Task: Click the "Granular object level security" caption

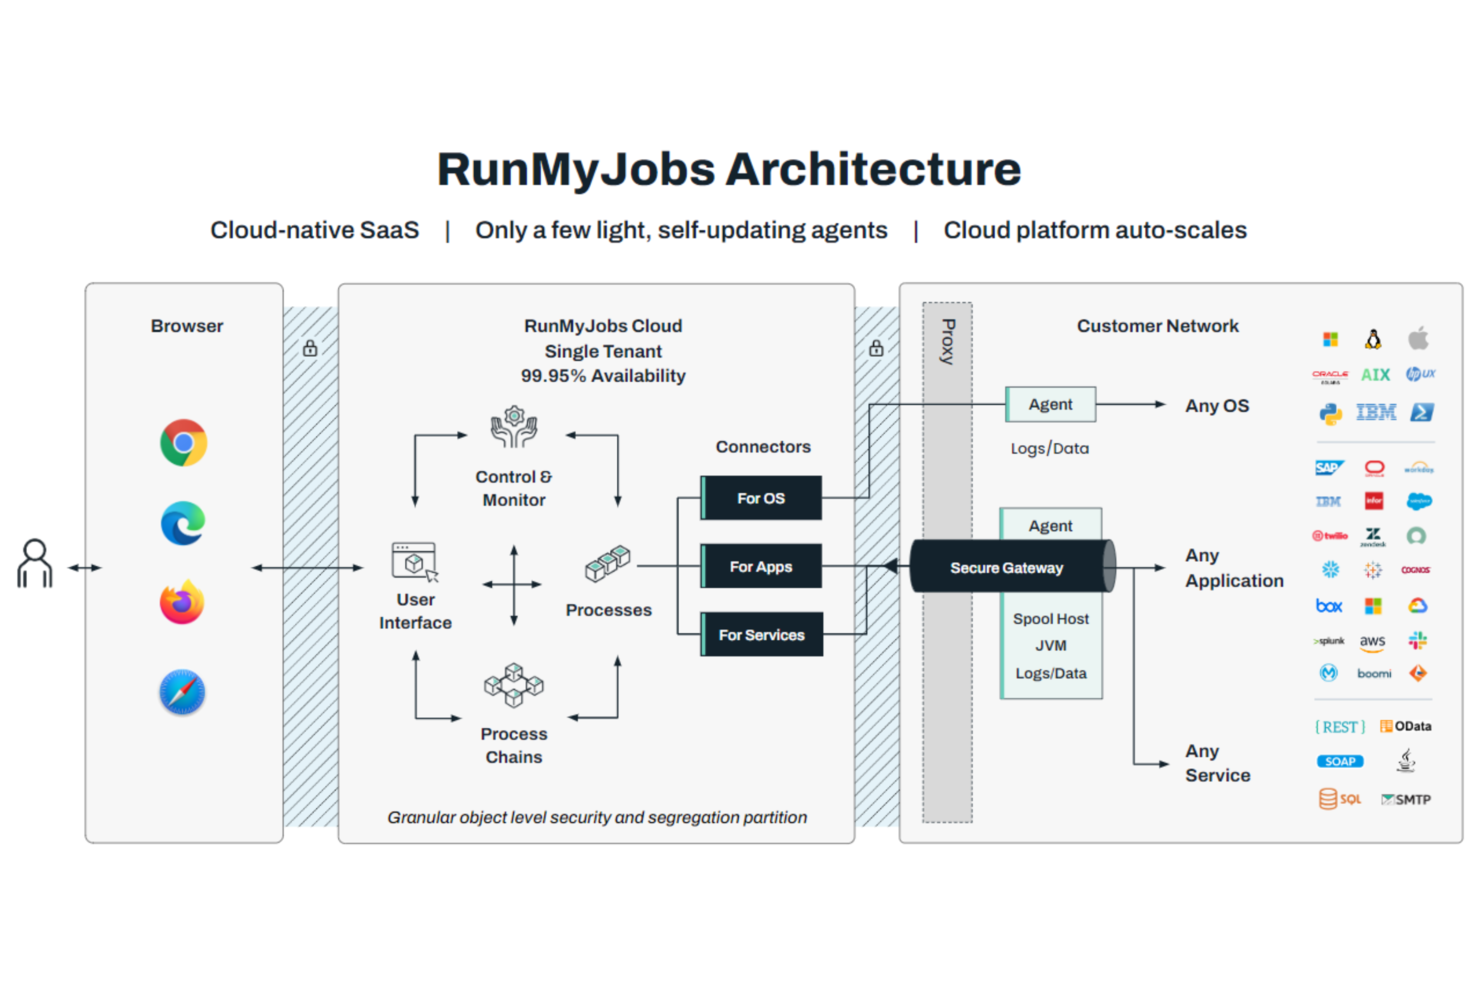Action: 597,818
